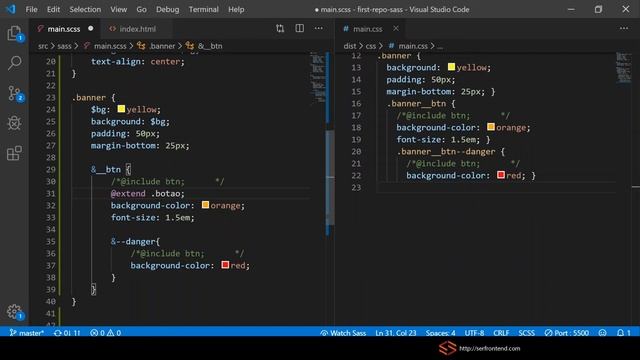Select language mode SCSS in status bar

[x=527, y=333]
